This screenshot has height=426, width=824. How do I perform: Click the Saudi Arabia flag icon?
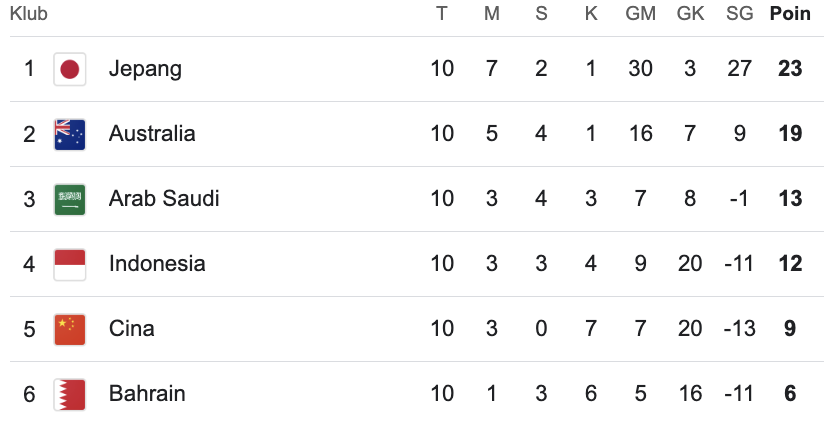[x=69, y=199]
